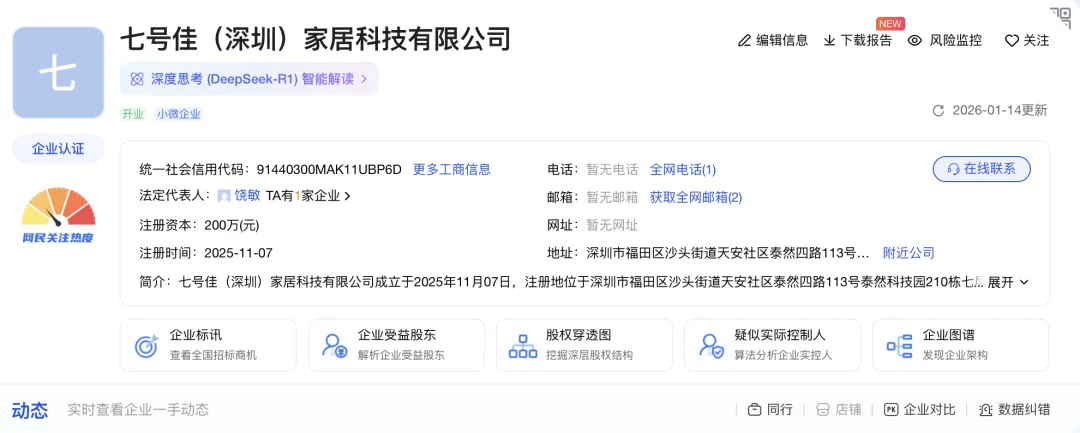Click the pencil icon for 编辑信息
Viewport: 1080px width, 433px height.
(744, 41)
